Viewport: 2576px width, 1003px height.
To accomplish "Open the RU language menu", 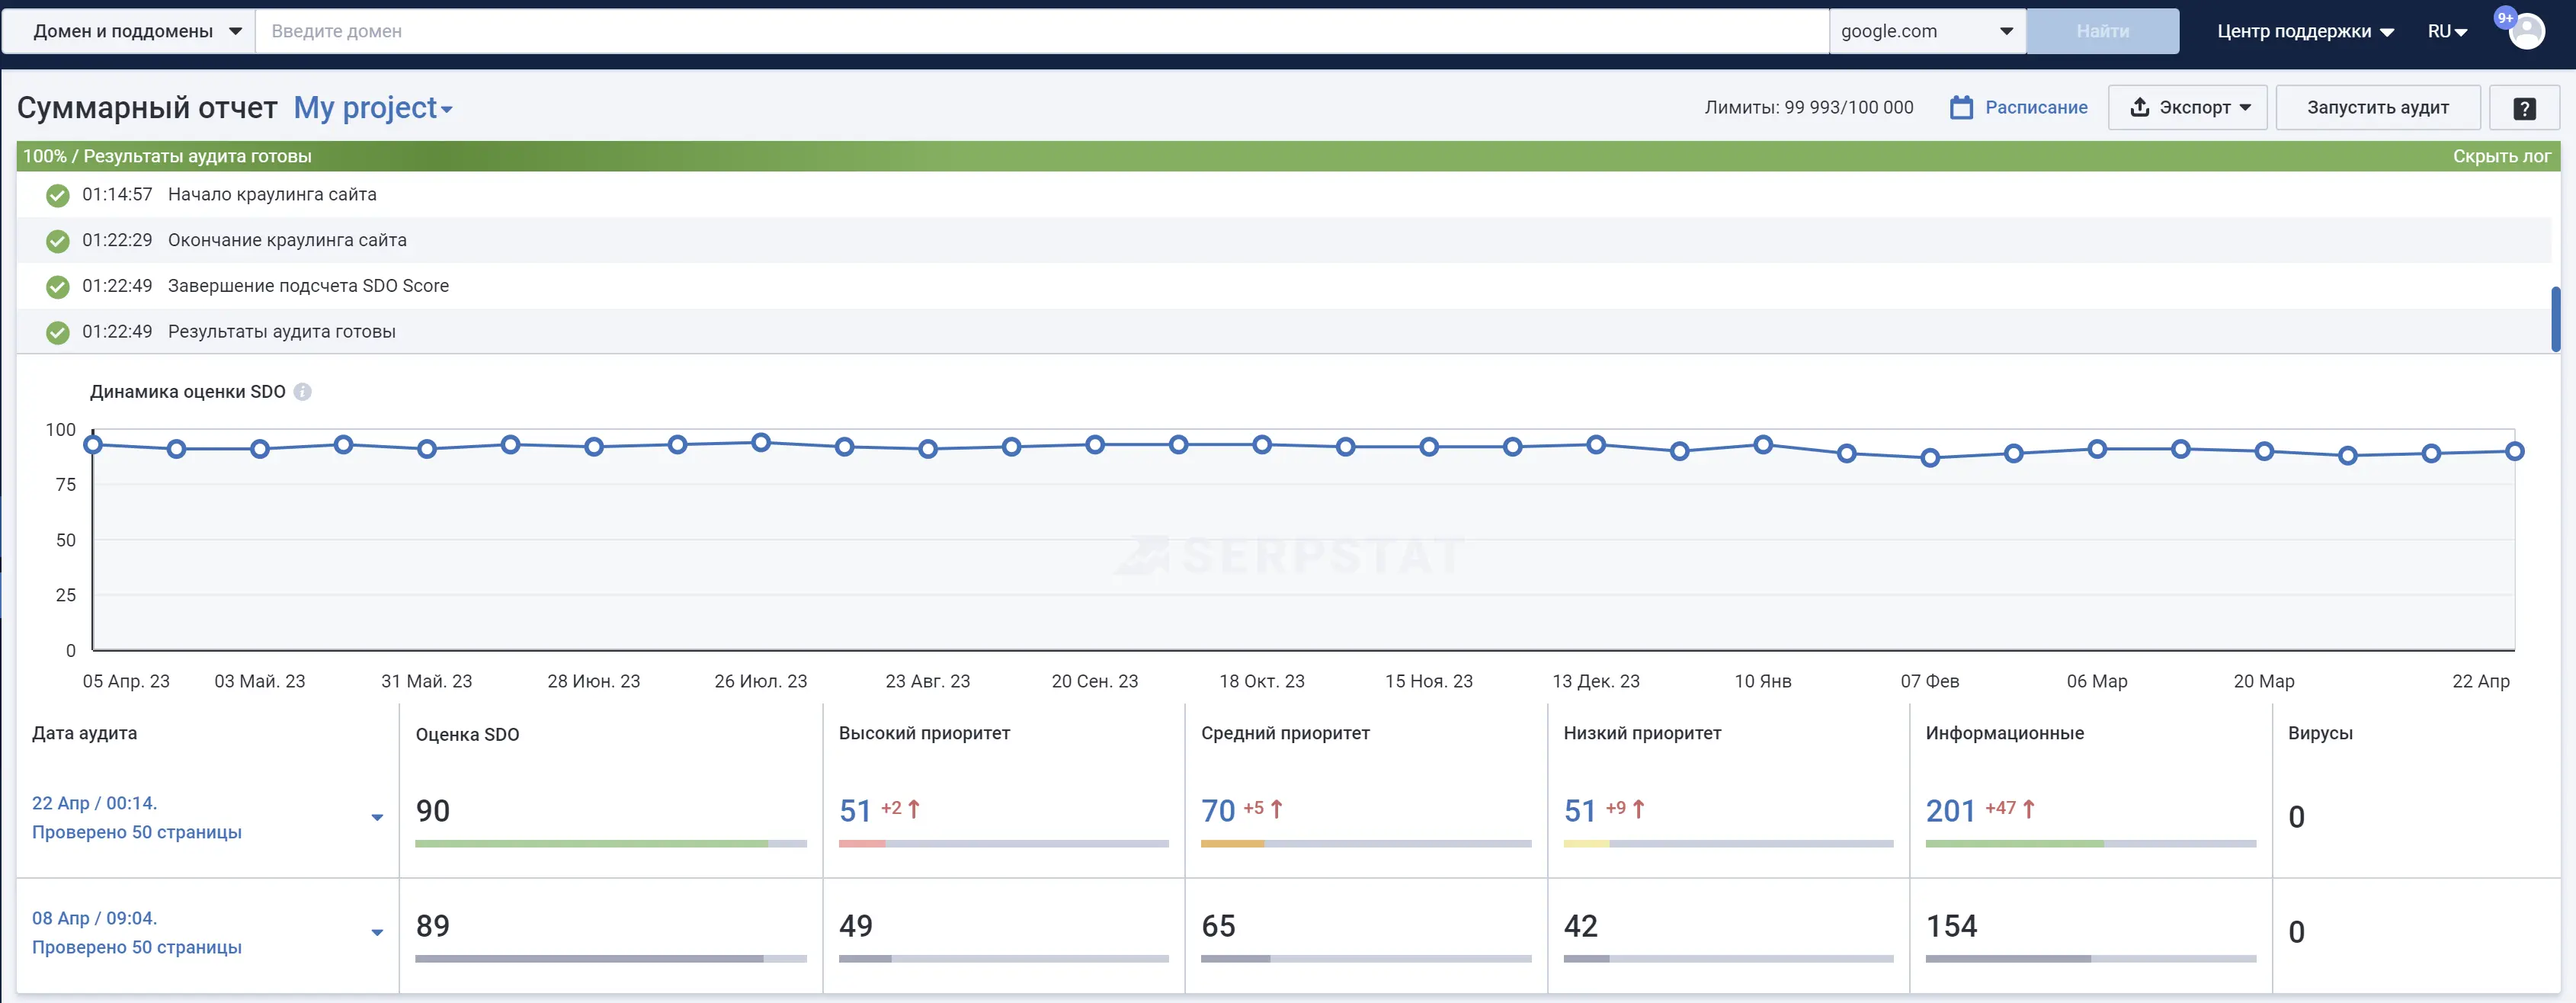I will tap(2447, 31).
